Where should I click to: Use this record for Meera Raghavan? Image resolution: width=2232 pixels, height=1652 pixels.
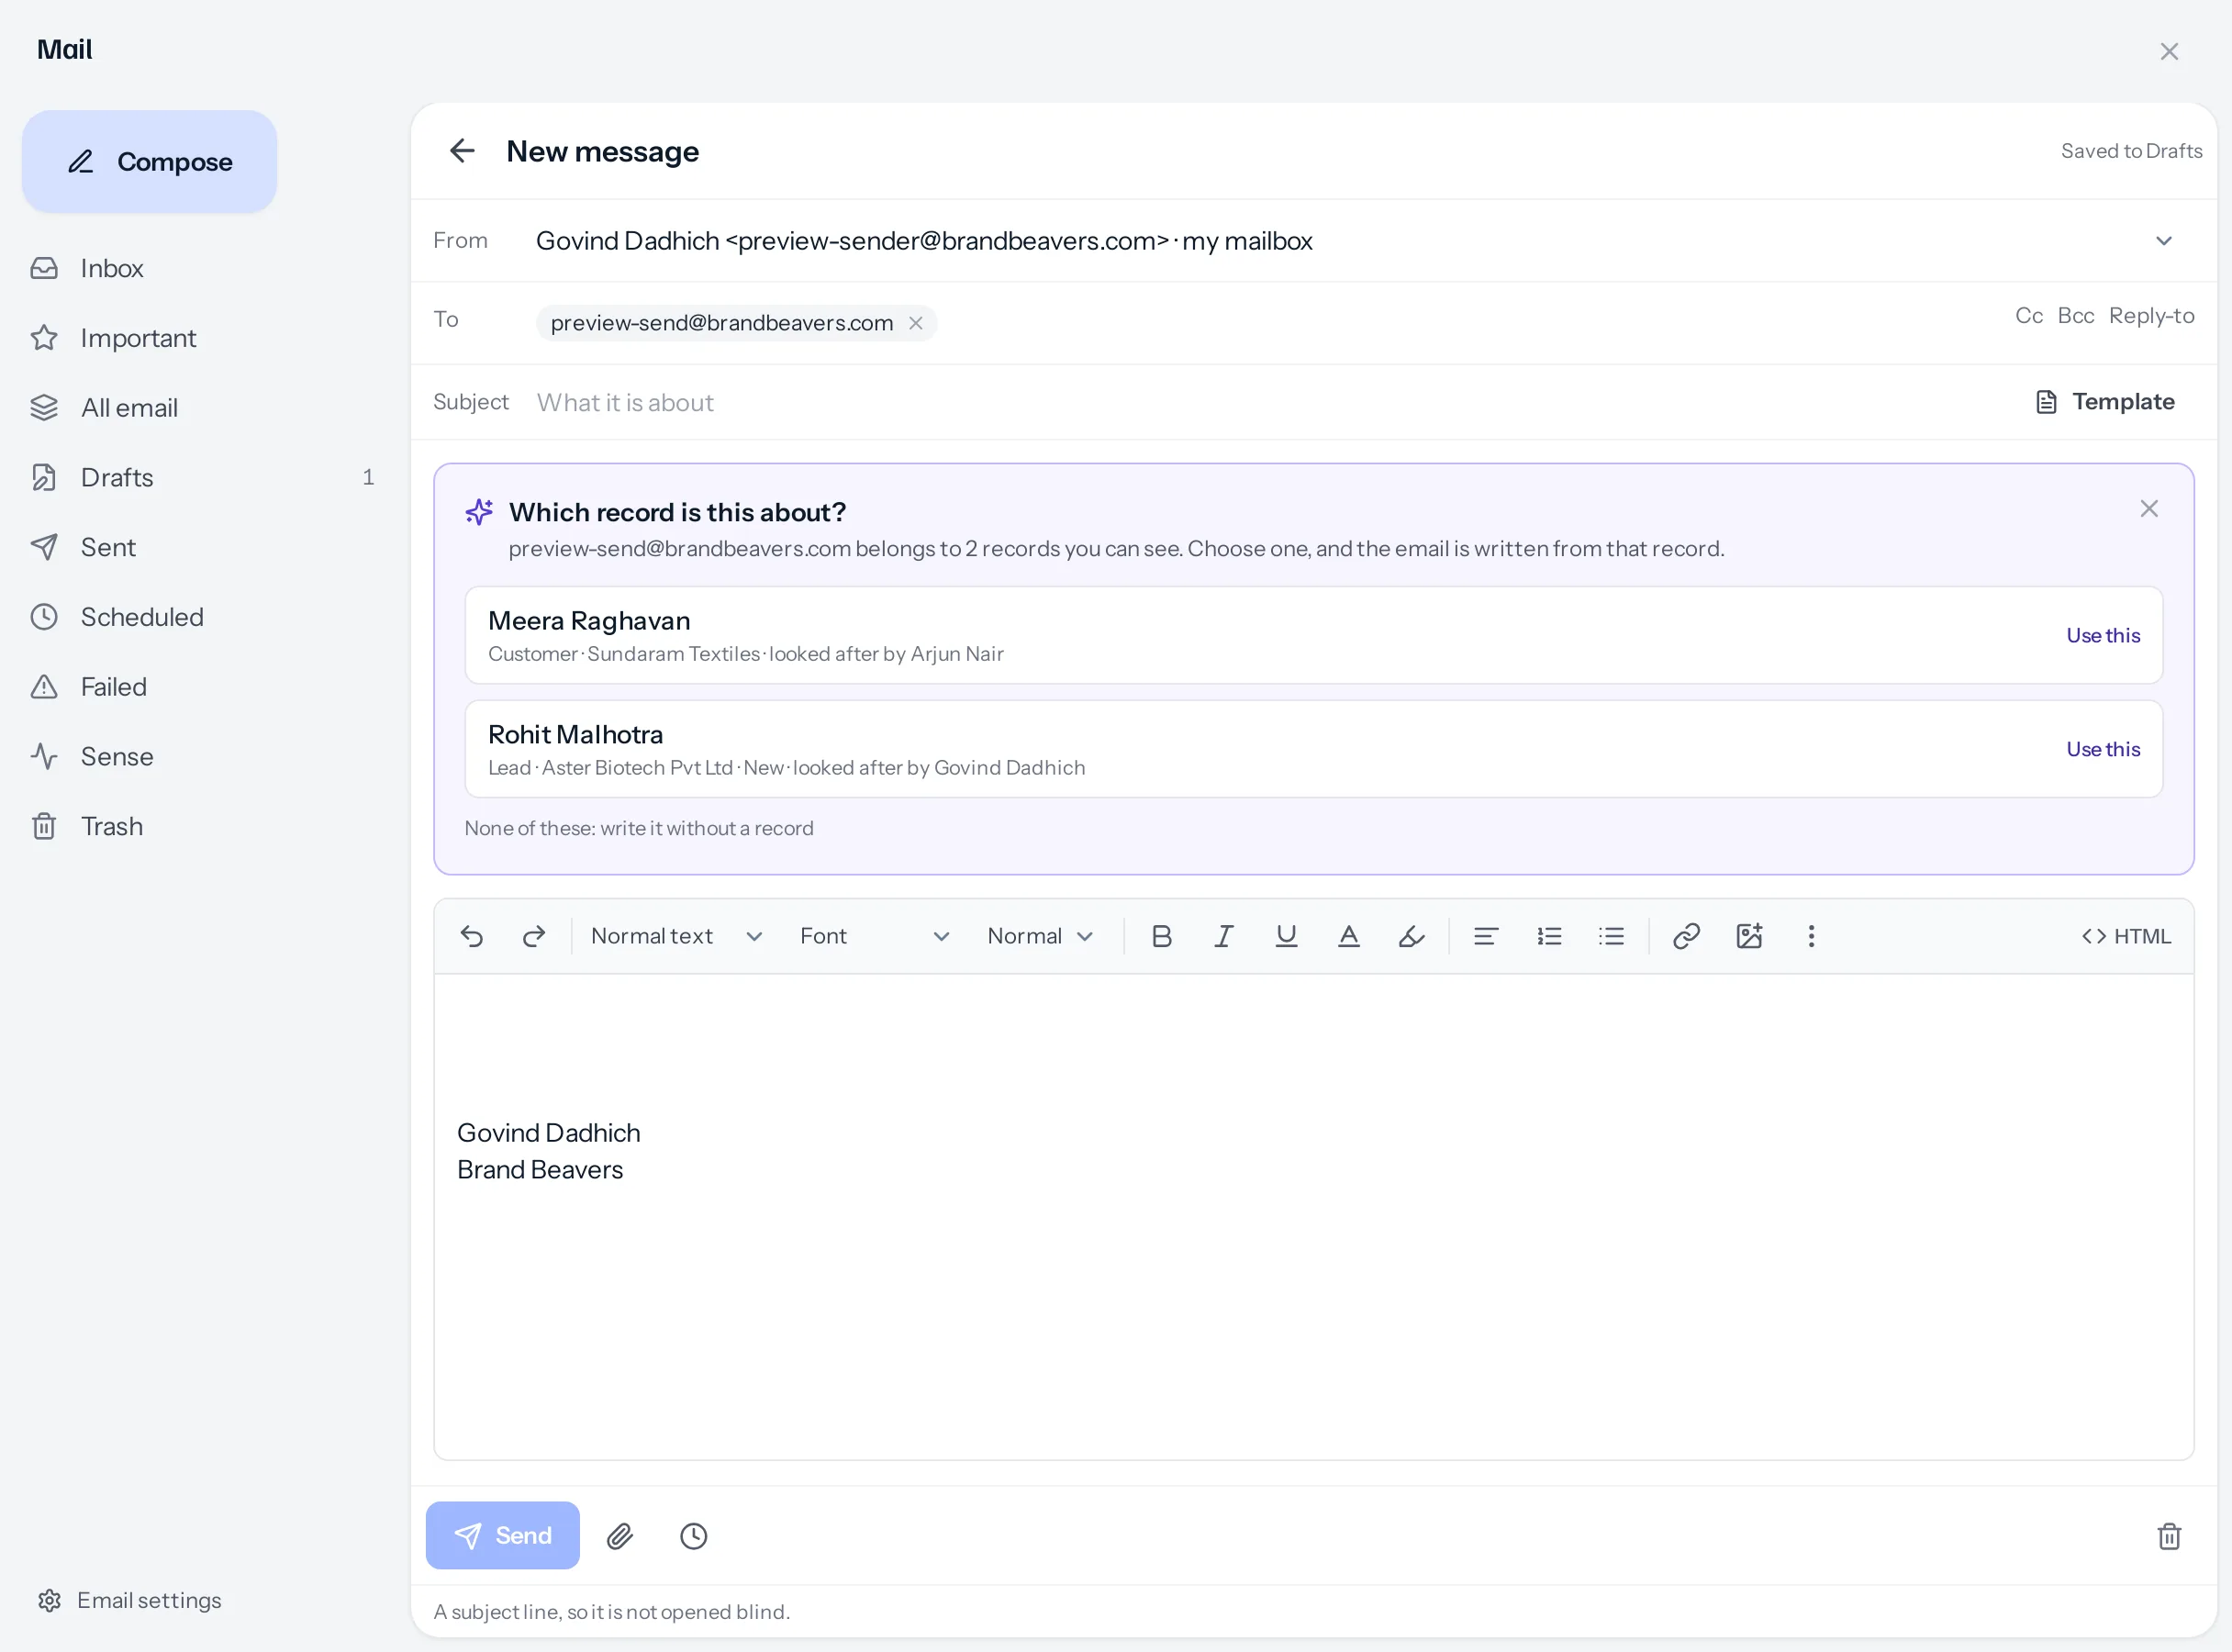click(x=2103, y=635)
